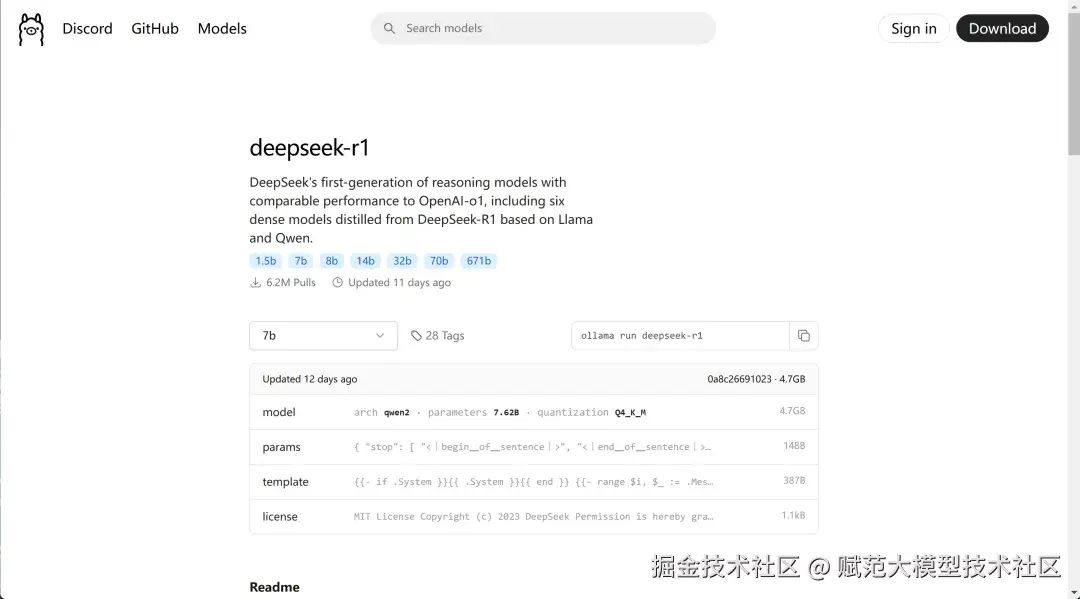The image size is (1080, 599).
Task: Click the clock icon next to Updated
Action: pyautogui.click(x=338, y=283)
